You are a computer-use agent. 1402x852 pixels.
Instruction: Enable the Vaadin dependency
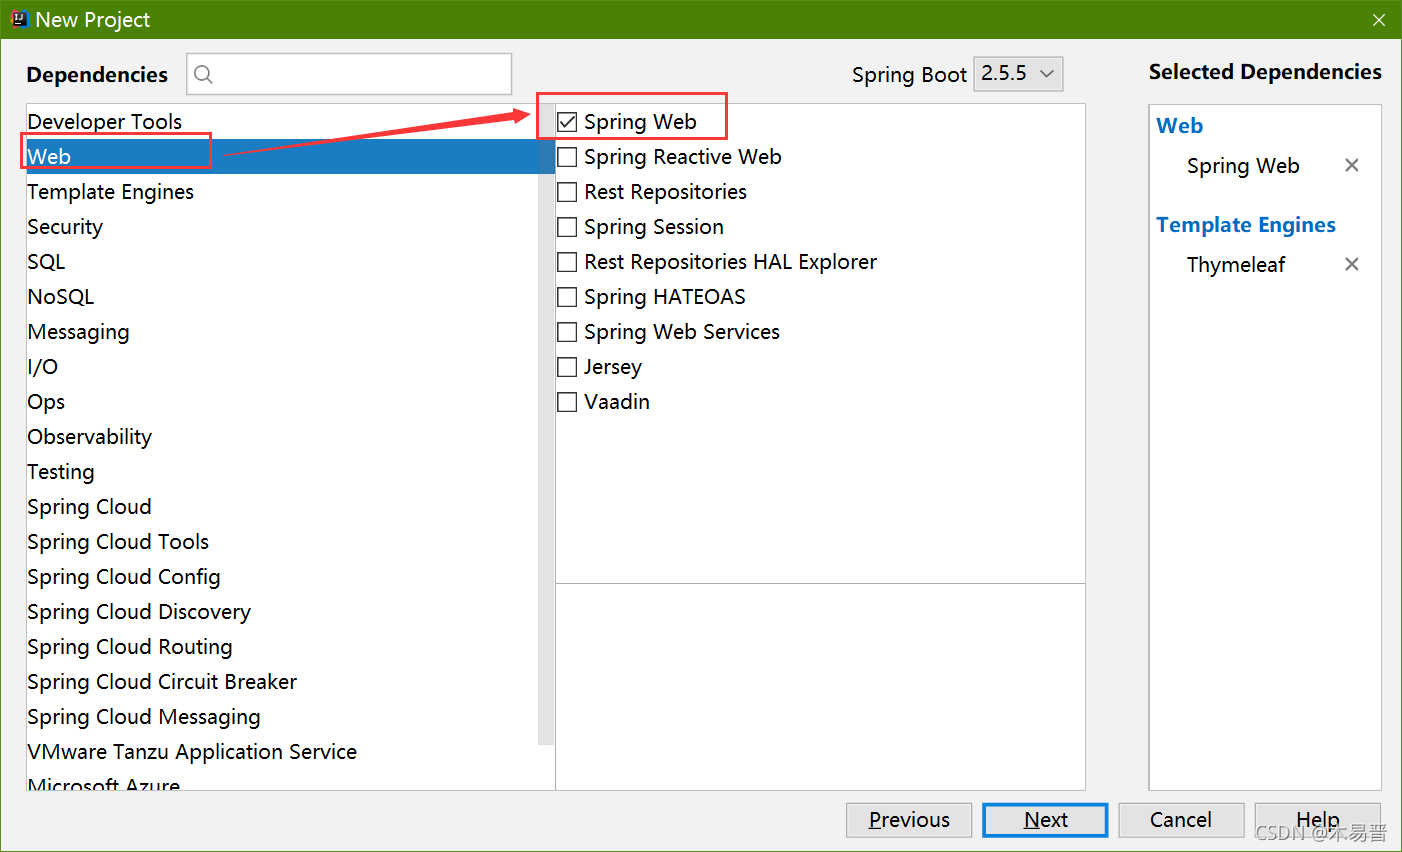coord(567,402)
